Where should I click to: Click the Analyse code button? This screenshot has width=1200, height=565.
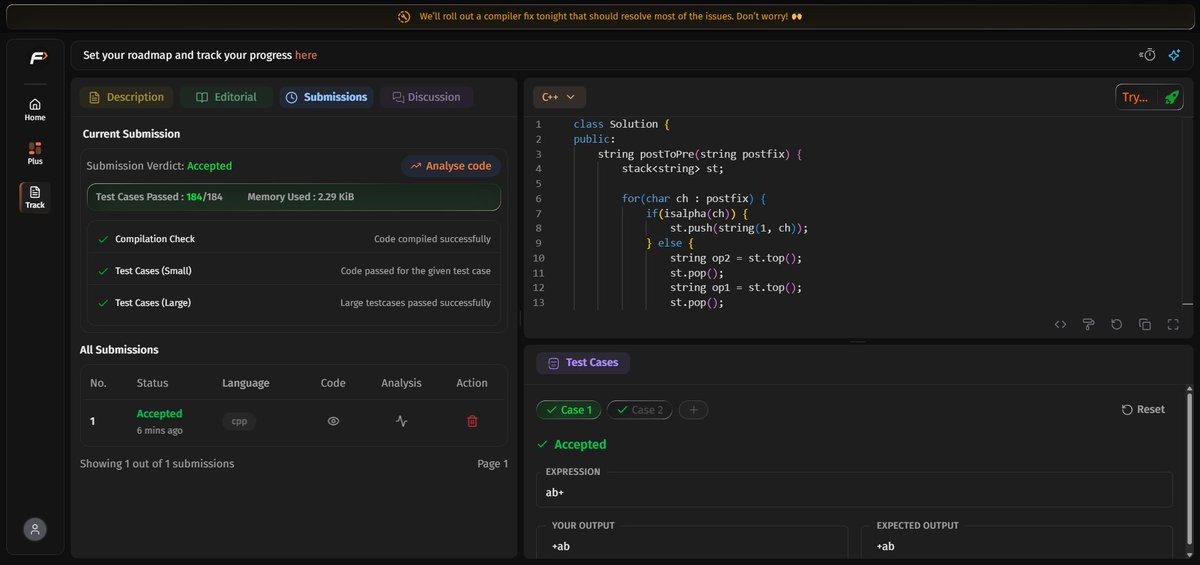[451, 166]
